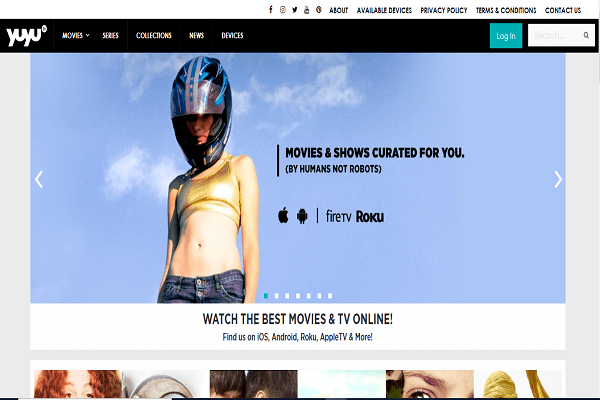The image size is (600, 400).
Task: Select the third carousel slide dot
Action: click(x=287, y=296)
